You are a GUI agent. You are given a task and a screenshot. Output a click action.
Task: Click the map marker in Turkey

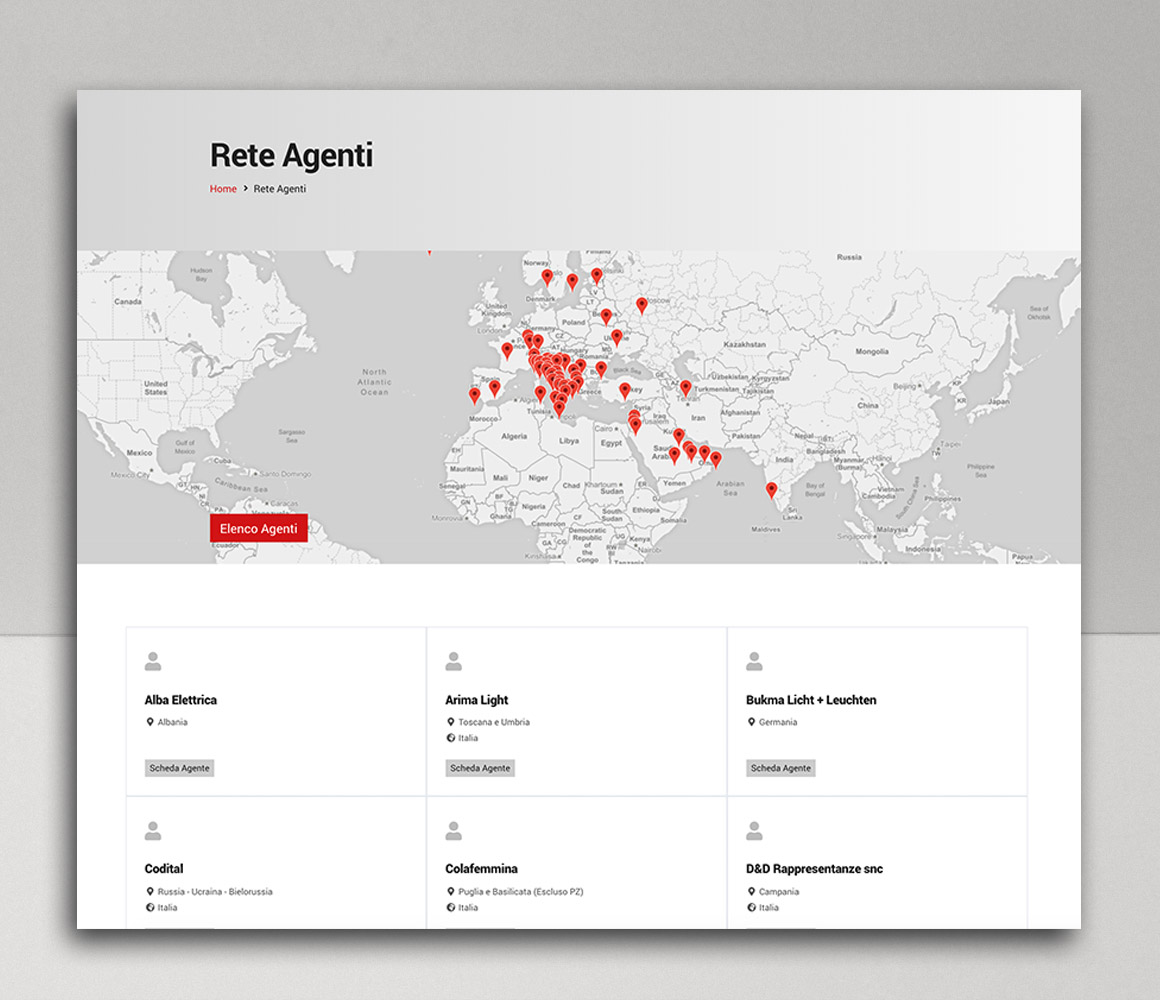pyautogui.click(x=624, y=390)
